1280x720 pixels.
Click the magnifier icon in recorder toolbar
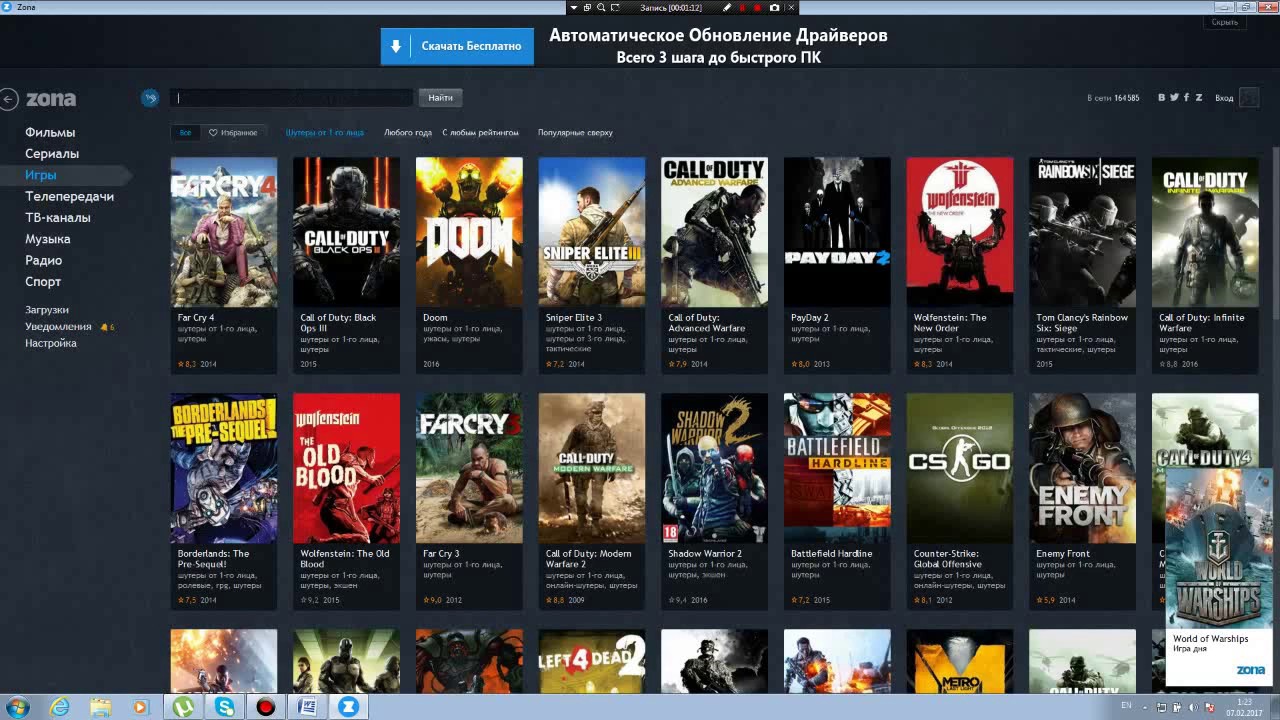click(601, 7)
